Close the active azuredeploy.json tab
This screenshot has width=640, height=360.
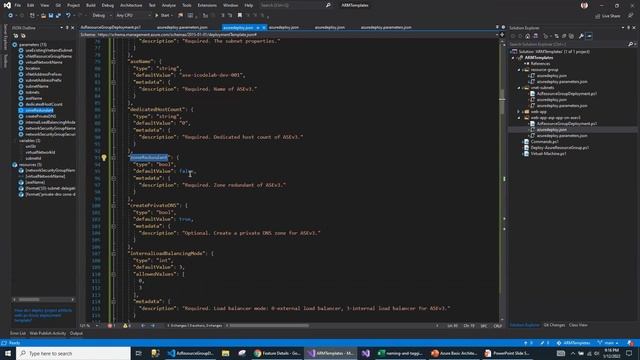[x=264, y=27]
